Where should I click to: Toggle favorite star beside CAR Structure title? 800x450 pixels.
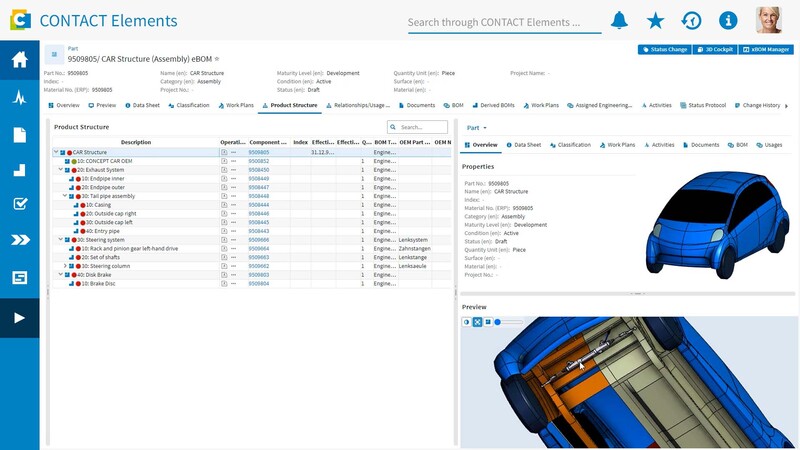point(217,59)
